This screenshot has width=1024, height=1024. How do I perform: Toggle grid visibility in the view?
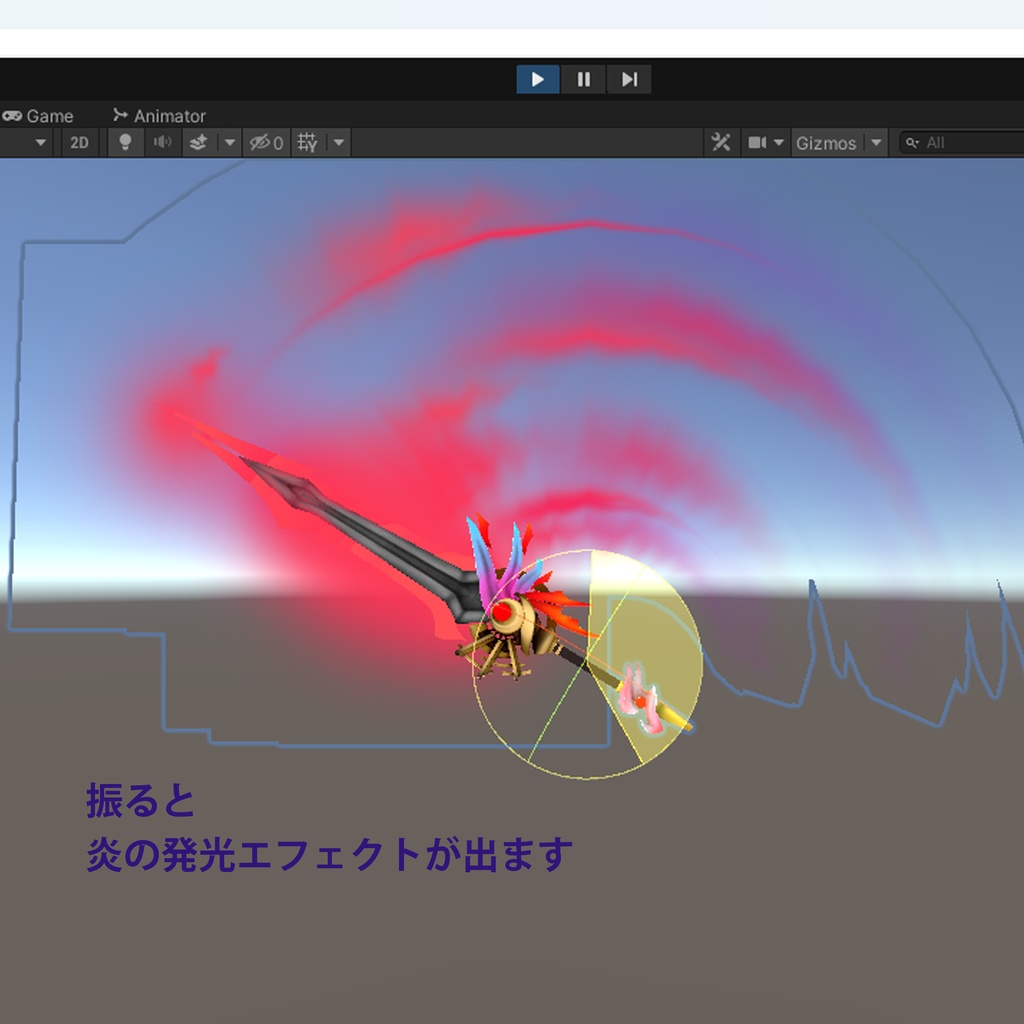point(307,142)
